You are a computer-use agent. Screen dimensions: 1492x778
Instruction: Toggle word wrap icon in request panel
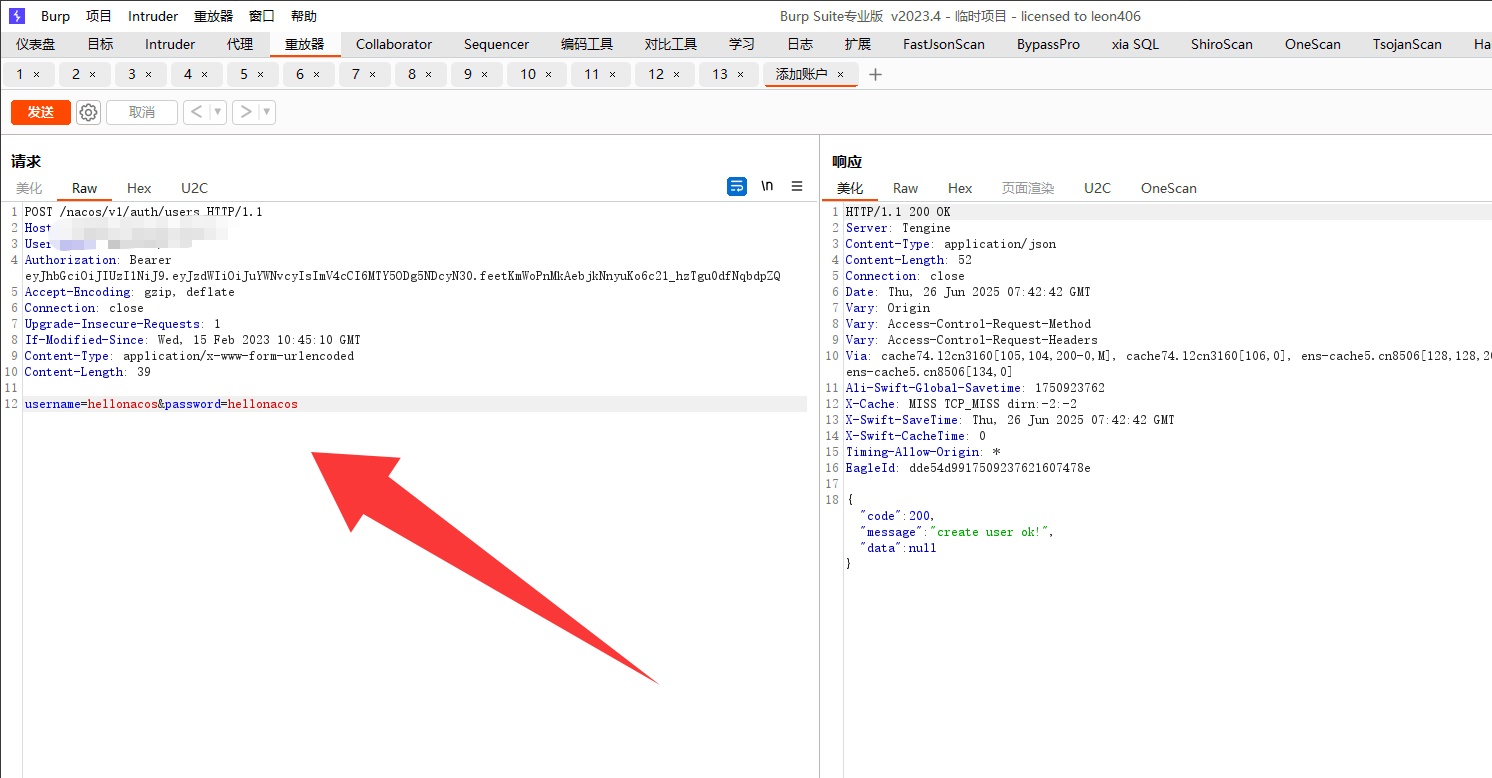point(737,186)
